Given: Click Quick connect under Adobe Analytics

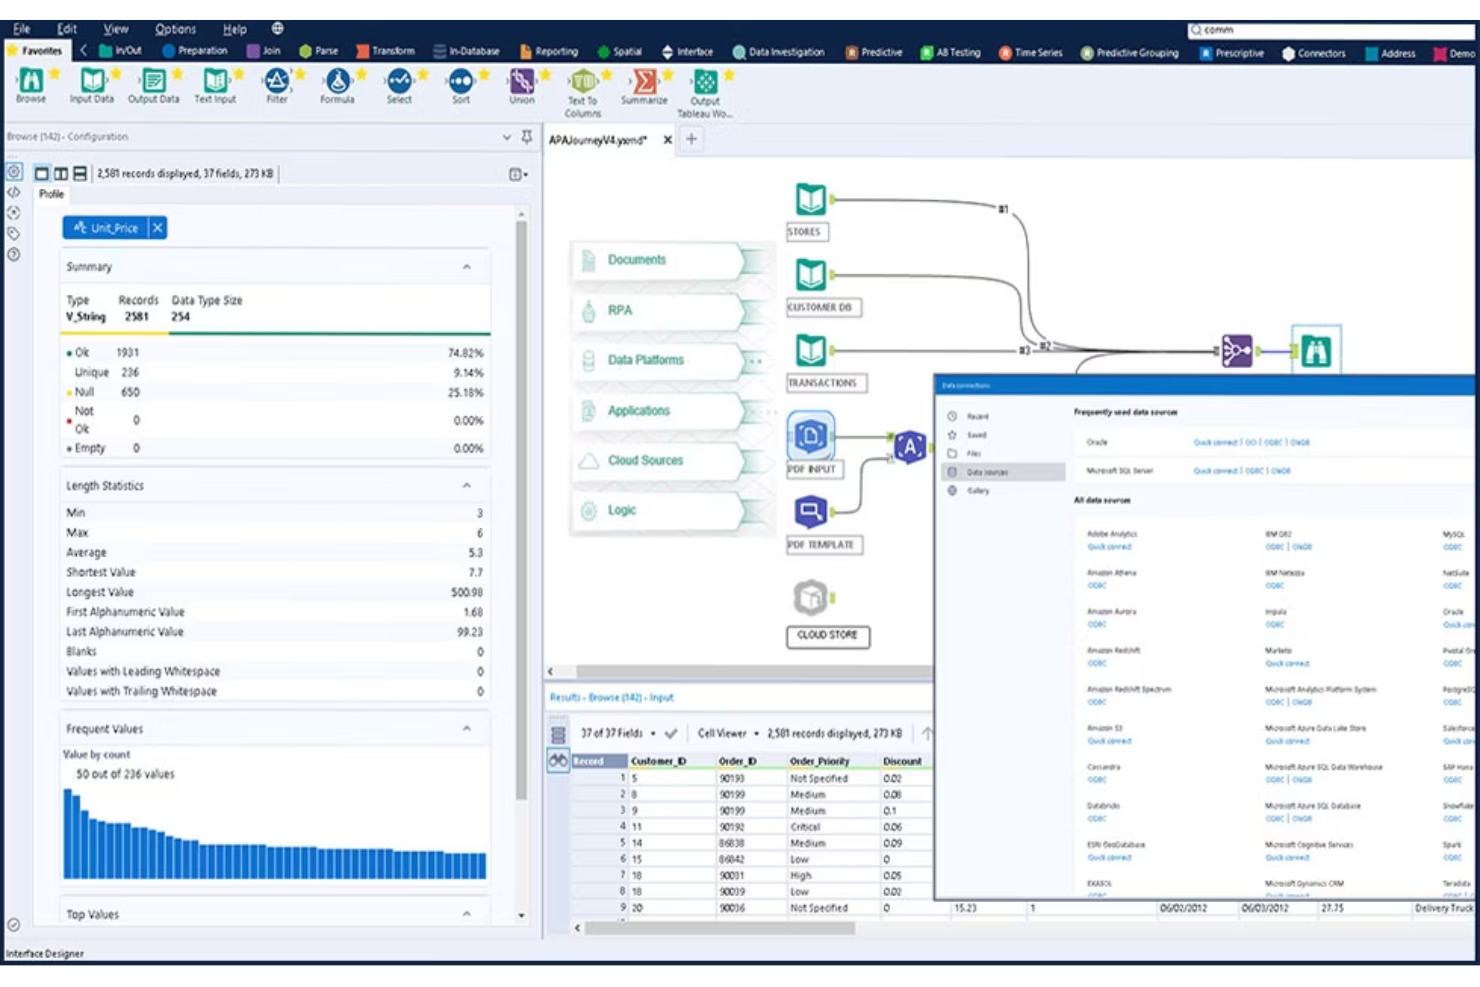Looking at the screenshot, I should [x=1109, y=547].
